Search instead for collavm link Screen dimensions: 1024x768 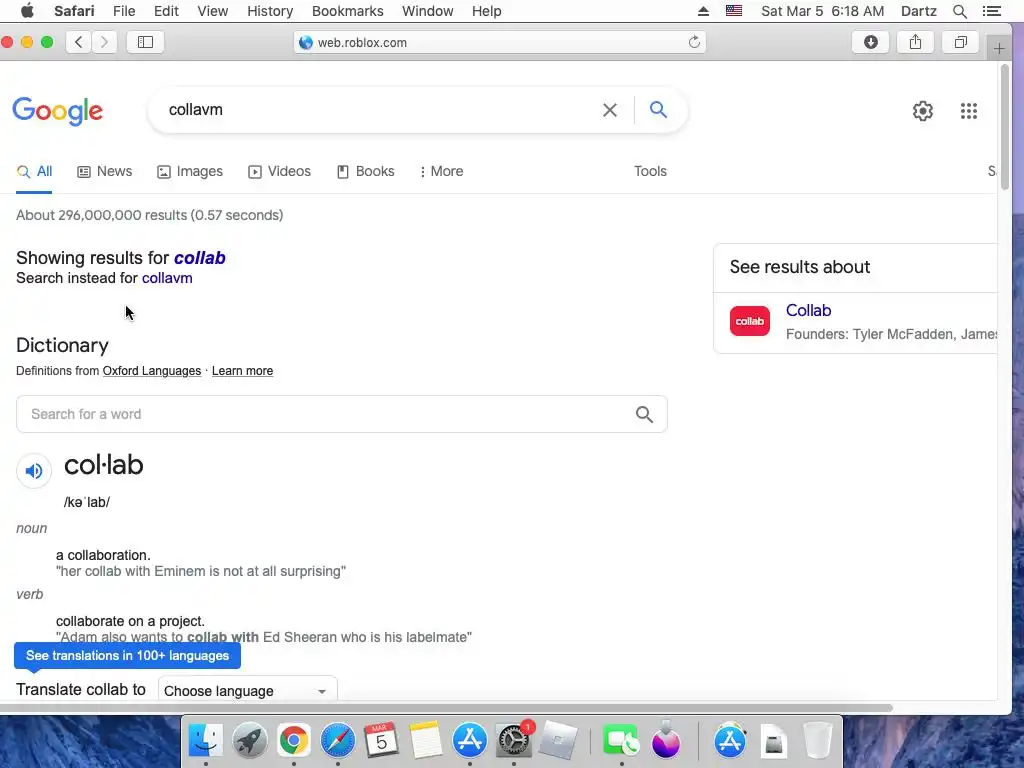[x=167, y=278]
